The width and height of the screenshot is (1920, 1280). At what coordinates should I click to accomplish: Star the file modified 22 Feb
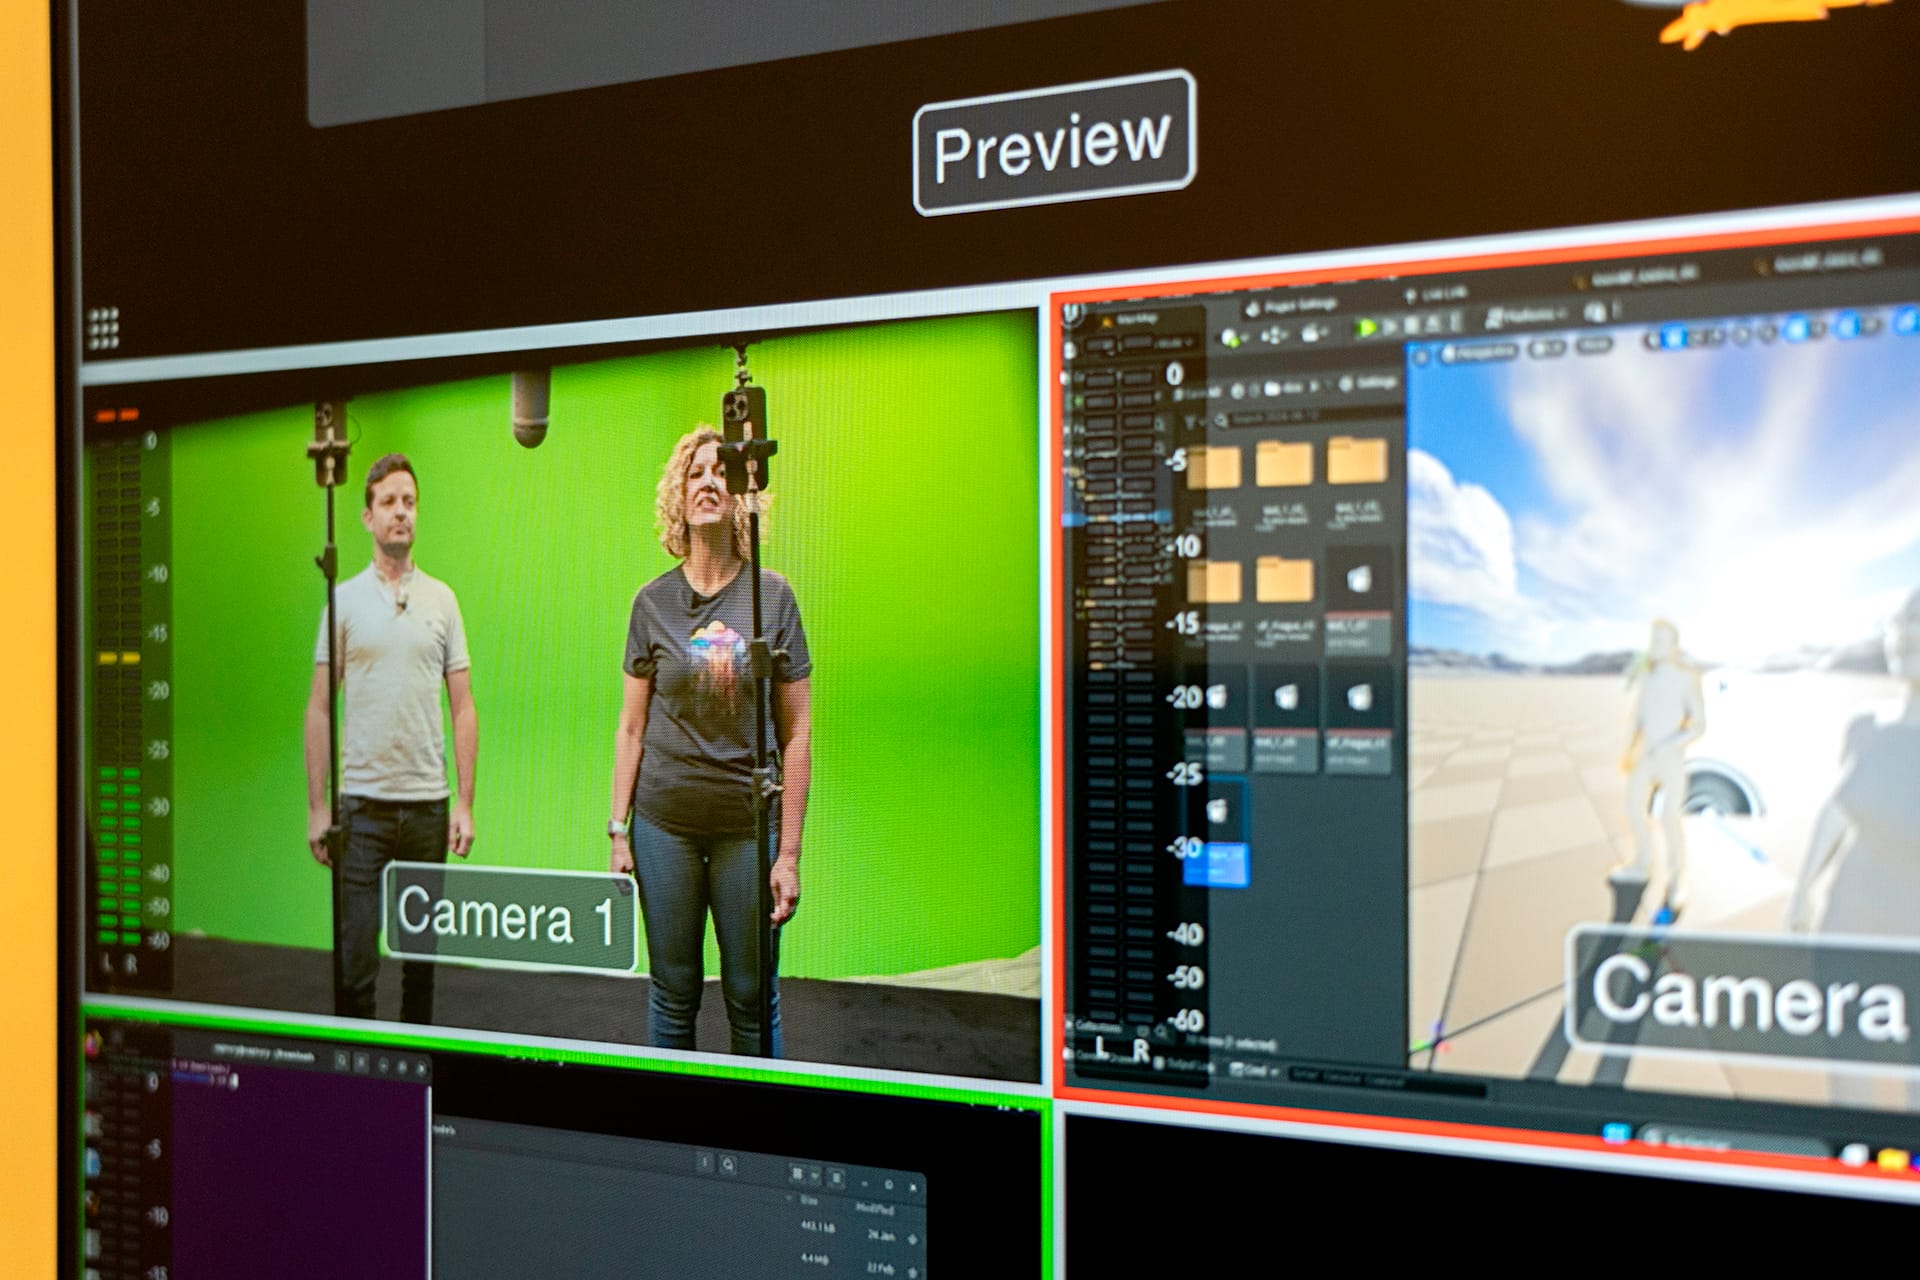tap(912, 1271)
